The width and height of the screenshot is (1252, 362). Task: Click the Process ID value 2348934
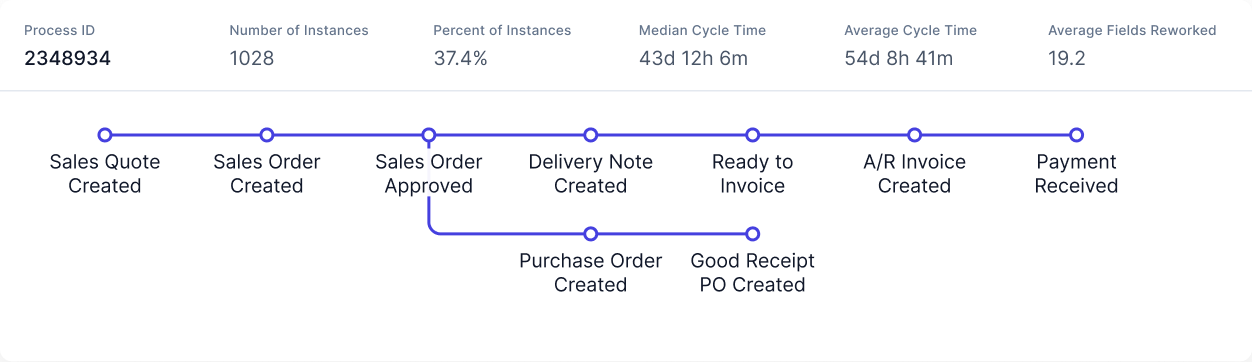point(67,58)
